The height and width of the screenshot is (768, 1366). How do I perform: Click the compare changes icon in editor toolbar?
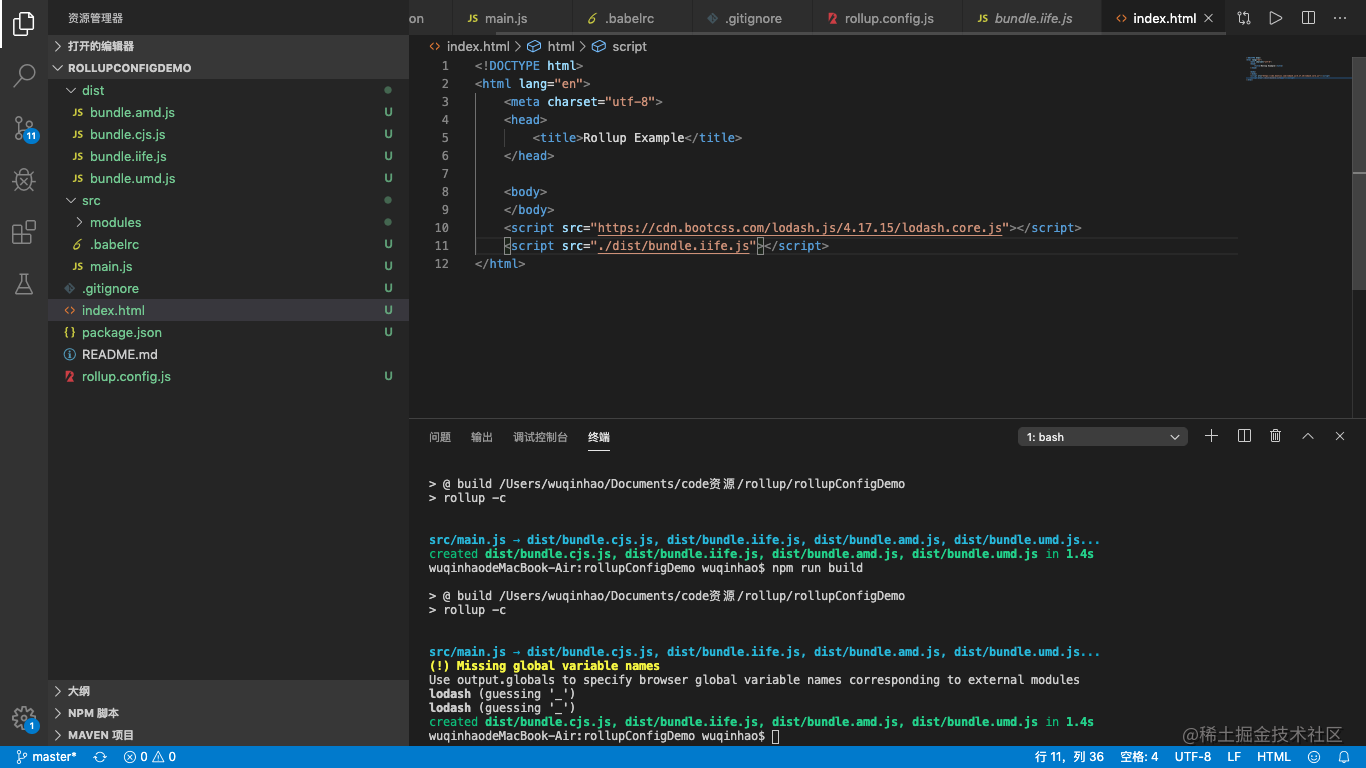(1243, 18)
